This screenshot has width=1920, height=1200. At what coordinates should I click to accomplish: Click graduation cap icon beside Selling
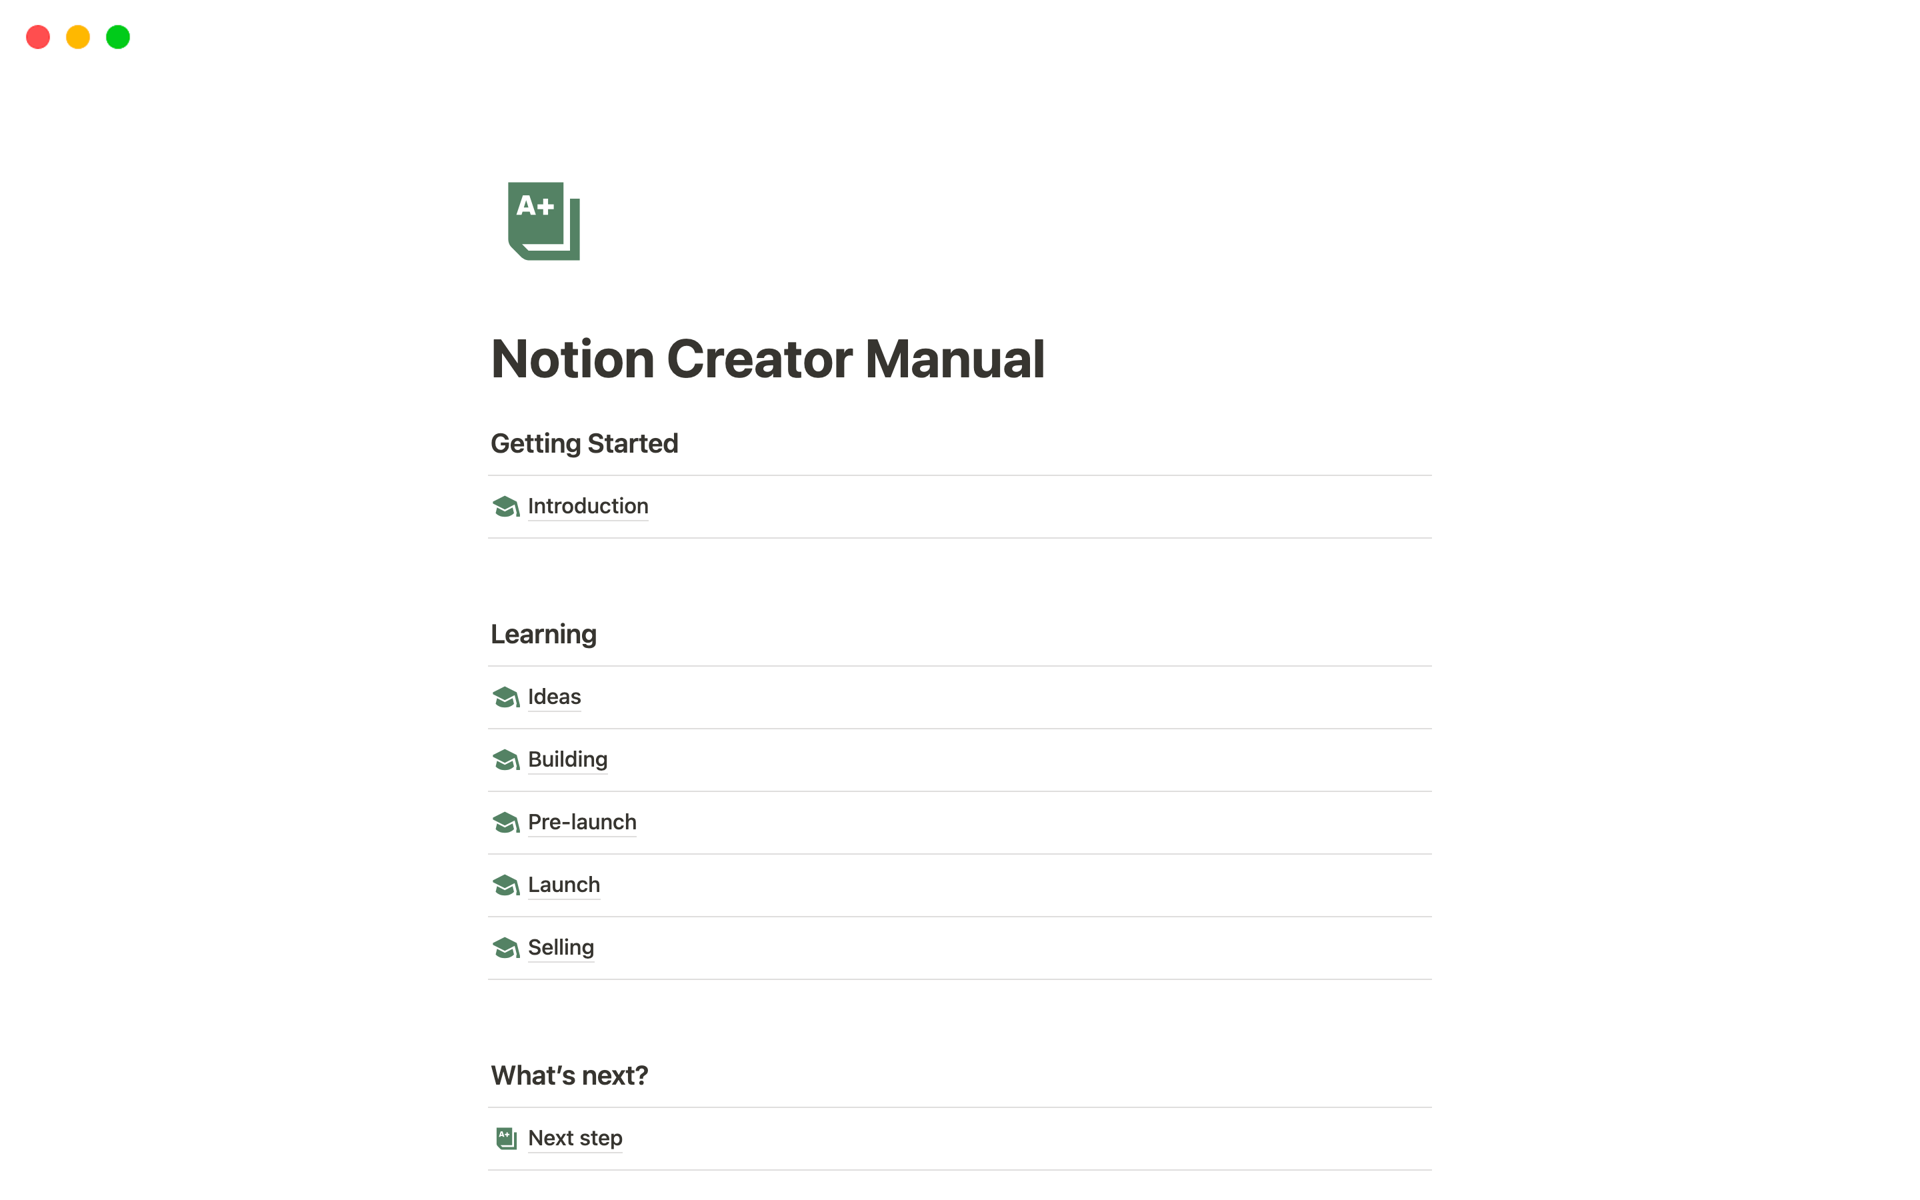point(506,948)
